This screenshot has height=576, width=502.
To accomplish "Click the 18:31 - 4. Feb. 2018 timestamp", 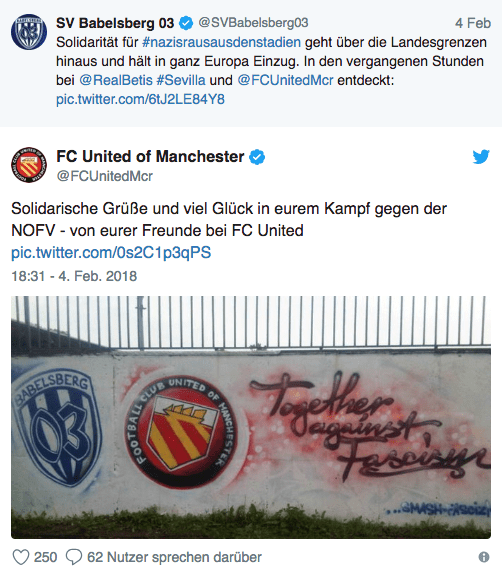I will pyautogui.click(x=74, y=276).
